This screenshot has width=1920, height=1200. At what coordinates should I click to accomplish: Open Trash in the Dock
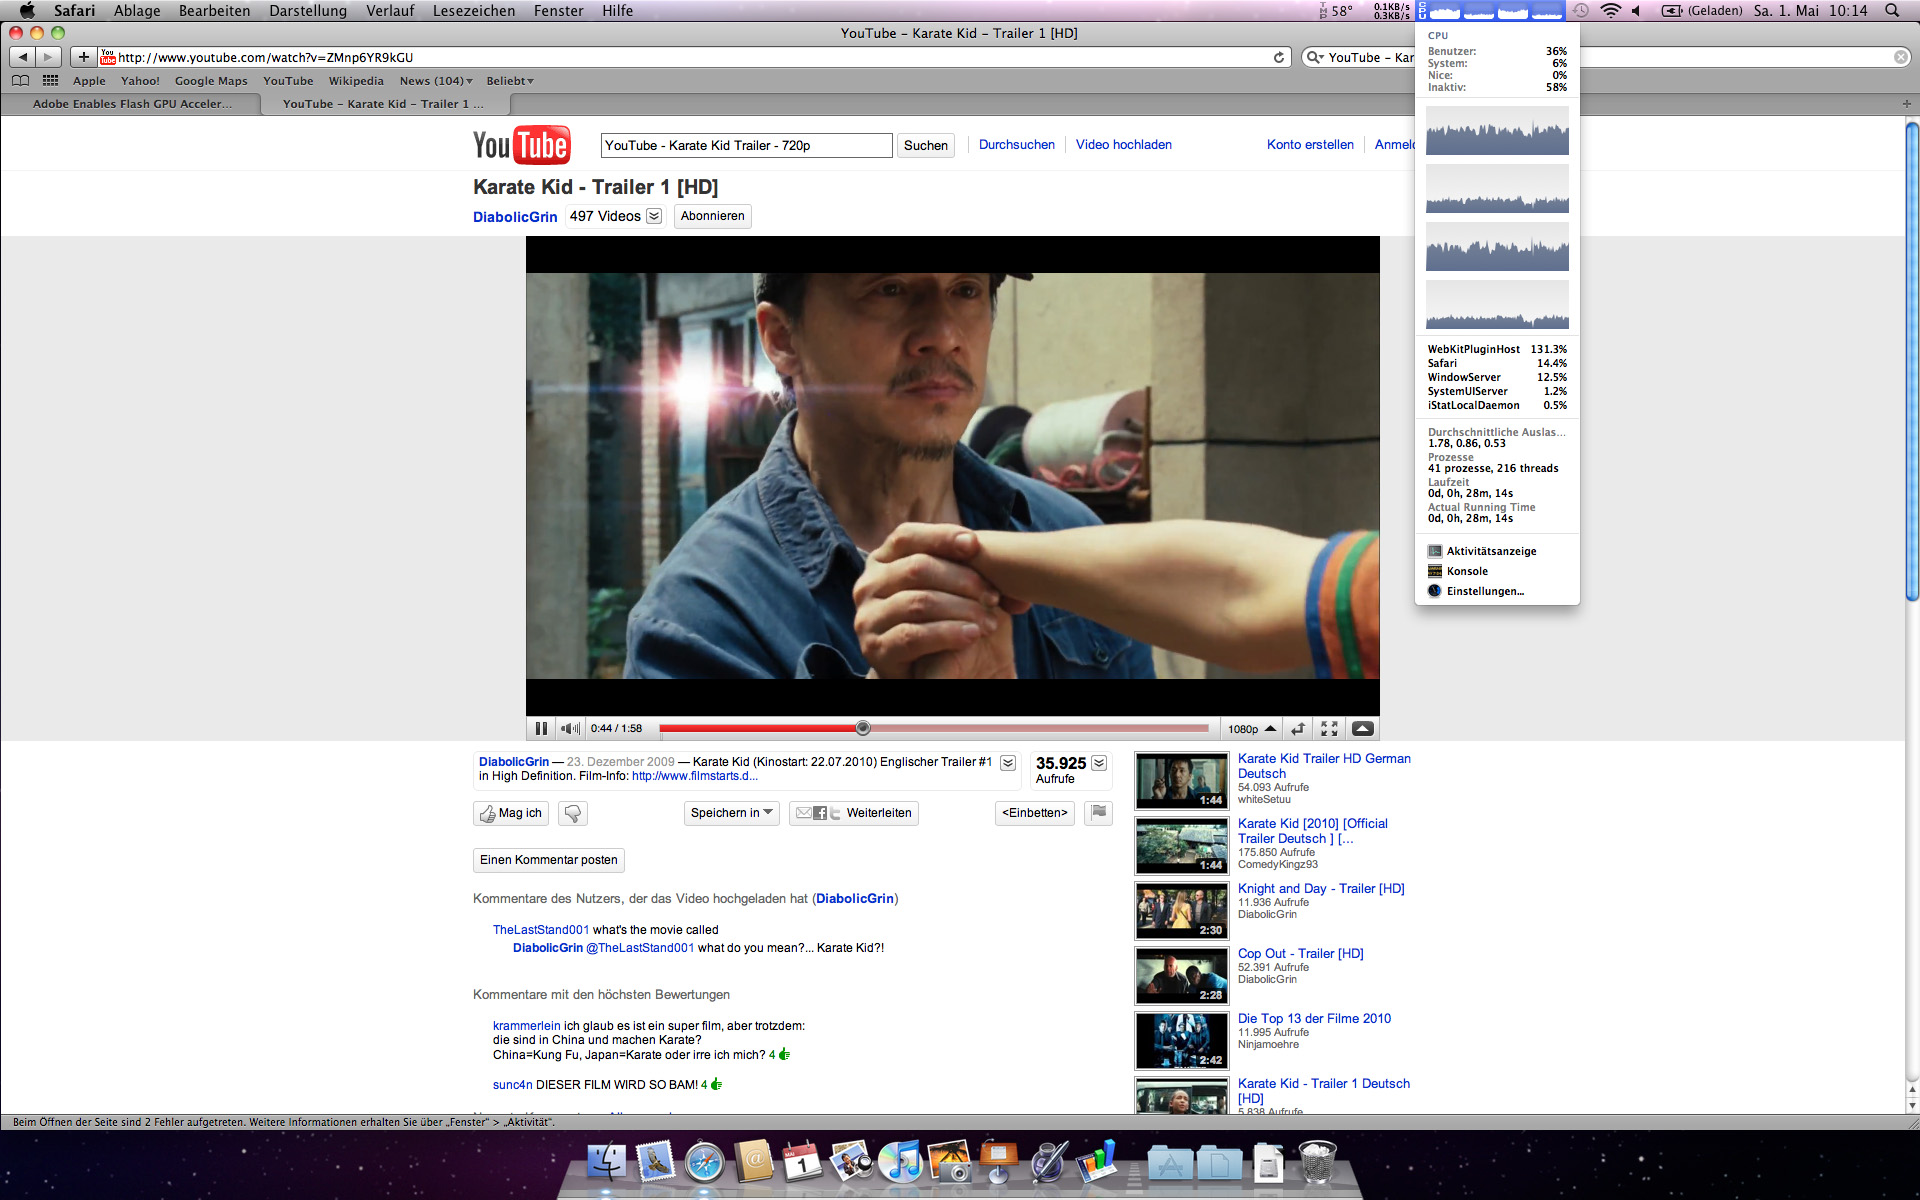point(1317,1161)
